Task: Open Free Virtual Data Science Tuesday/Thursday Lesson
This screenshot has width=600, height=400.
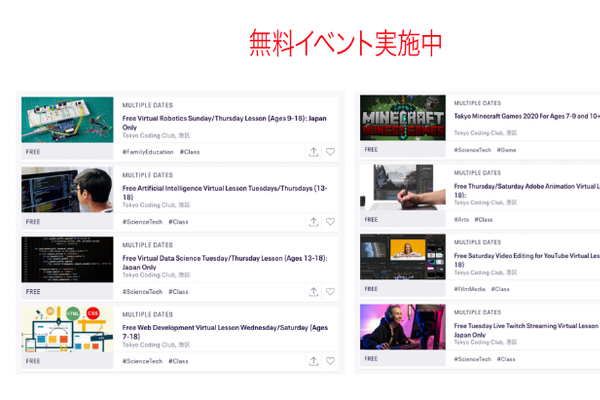Action: (x=225, y=263)
